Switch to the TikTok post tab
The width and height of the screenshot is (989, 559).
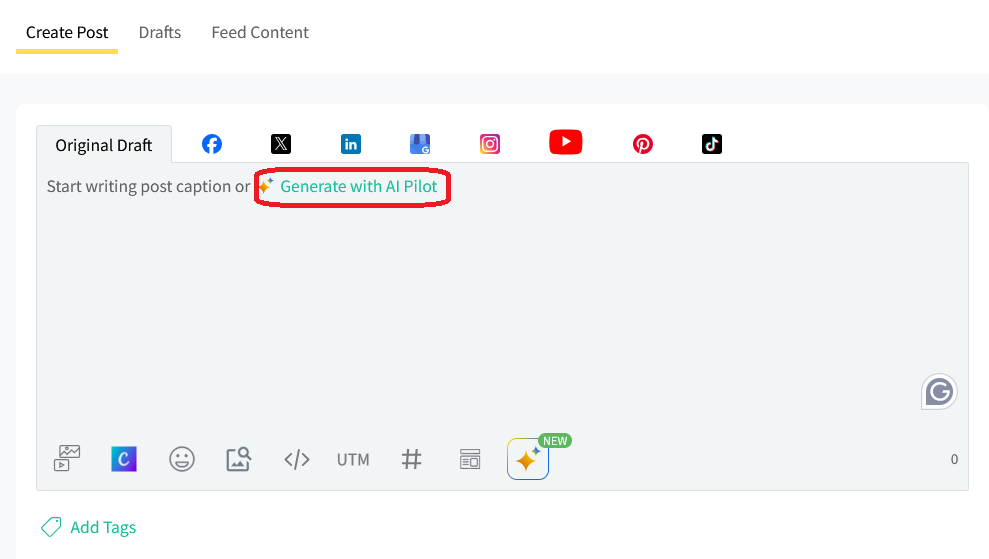712,144
